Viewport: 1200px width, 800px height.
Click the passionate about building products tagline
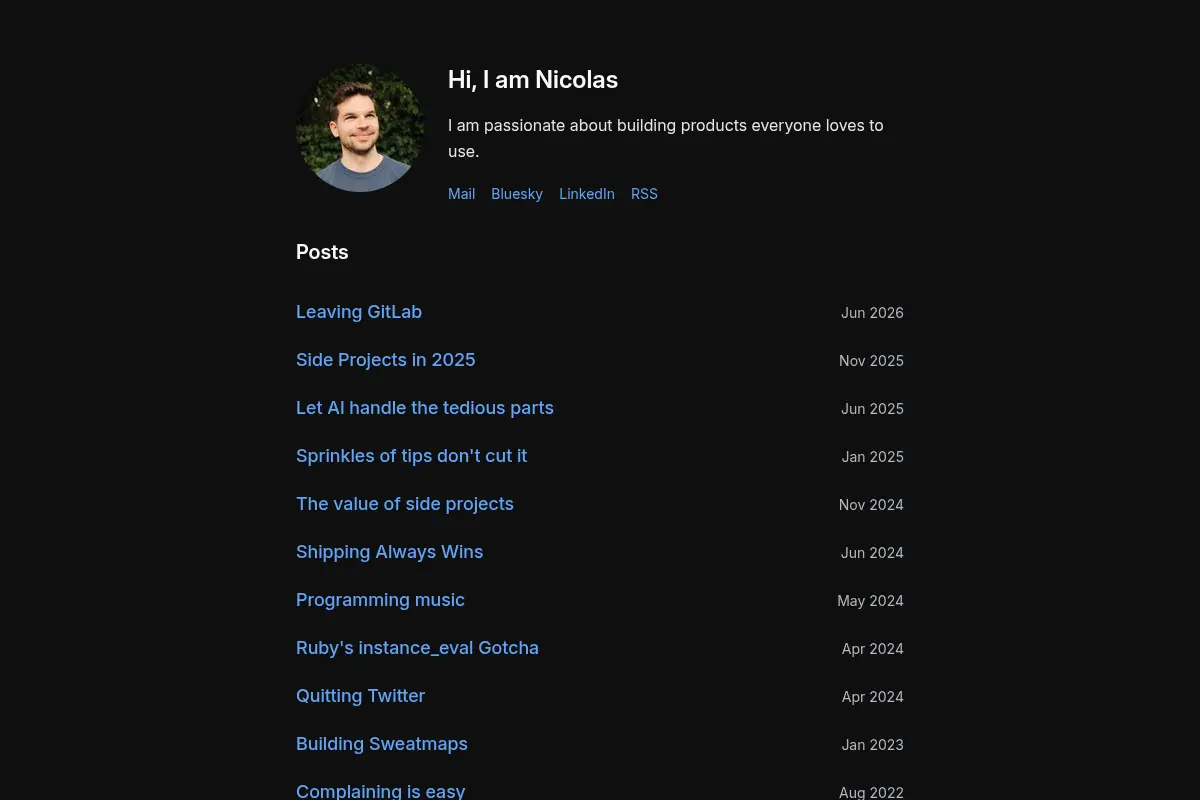click(x=666, y=138)
